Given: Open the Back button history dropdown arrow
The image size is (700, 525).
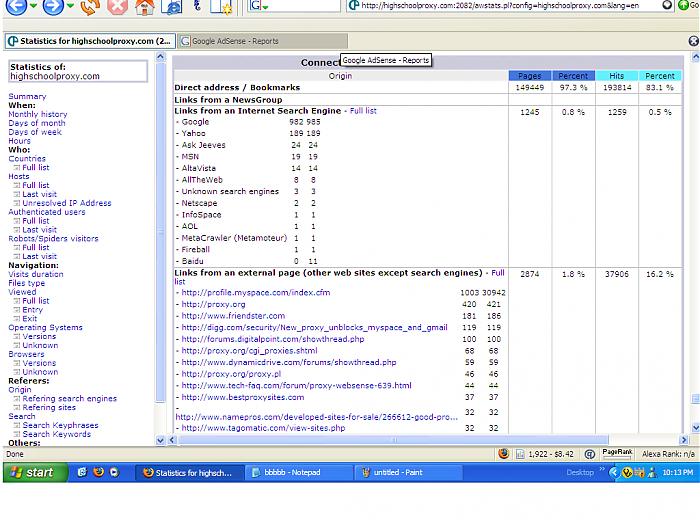Looking at the screenshot, I should point(32,7).
